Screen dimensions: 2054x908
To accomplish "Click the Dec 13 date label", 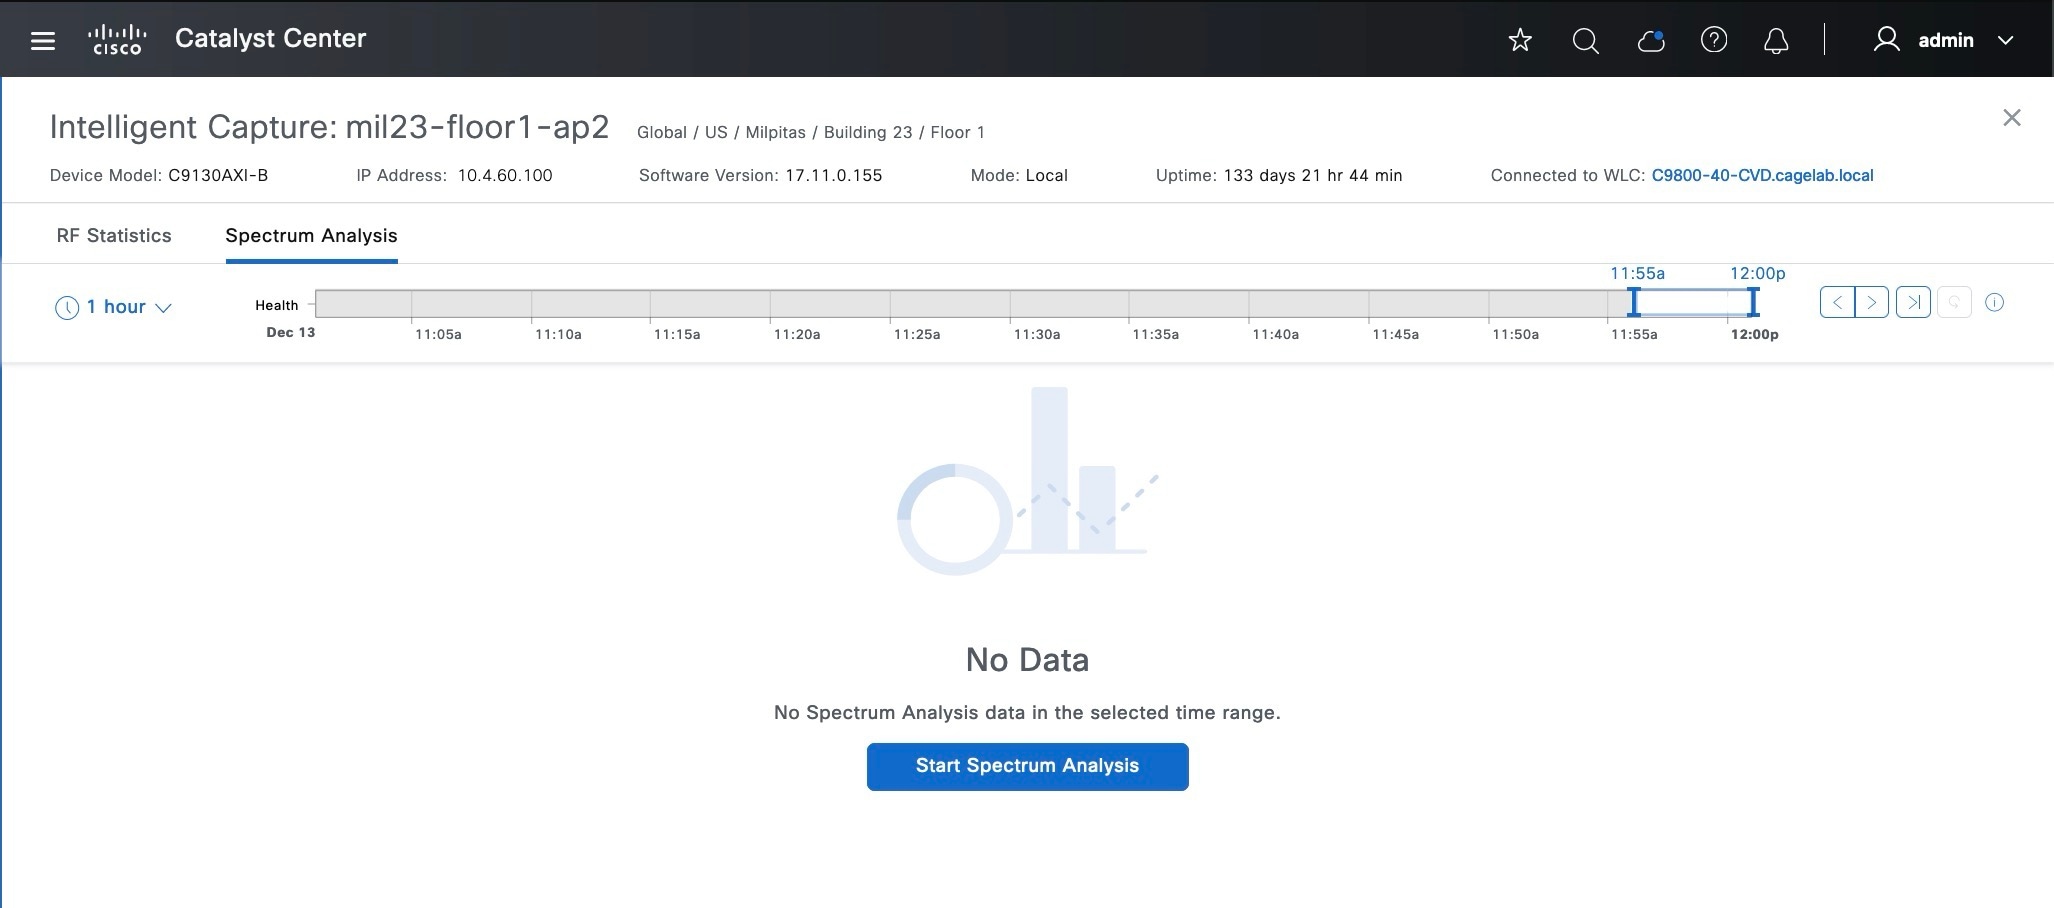I will pos(290,333).
